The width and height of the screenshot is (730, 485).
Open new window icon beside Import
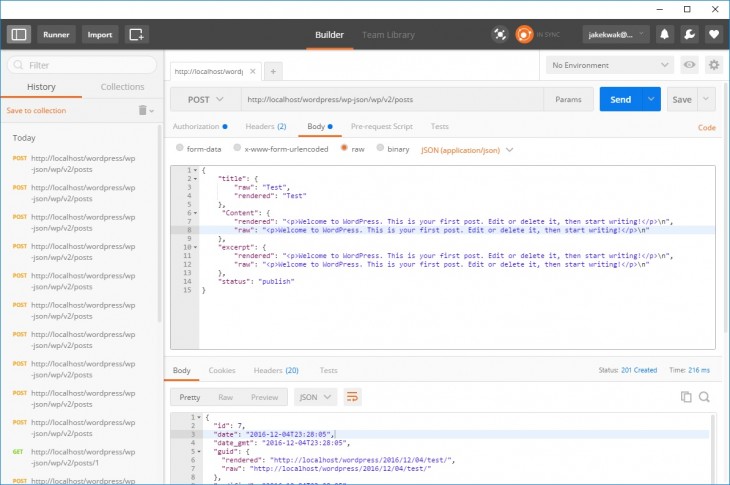137,34
